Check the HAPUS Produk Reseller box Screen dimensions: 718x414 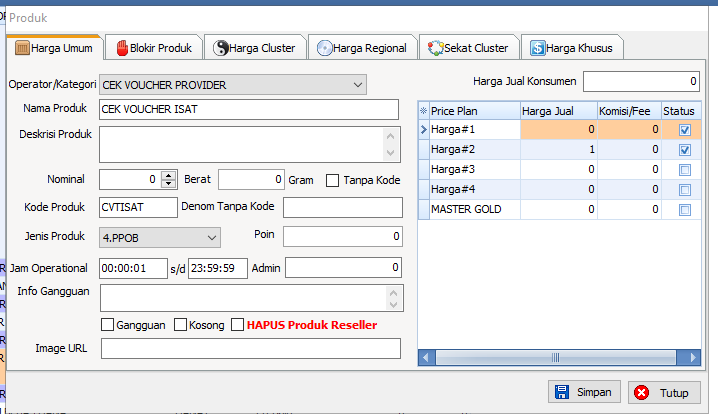click(x=237, y=325)
